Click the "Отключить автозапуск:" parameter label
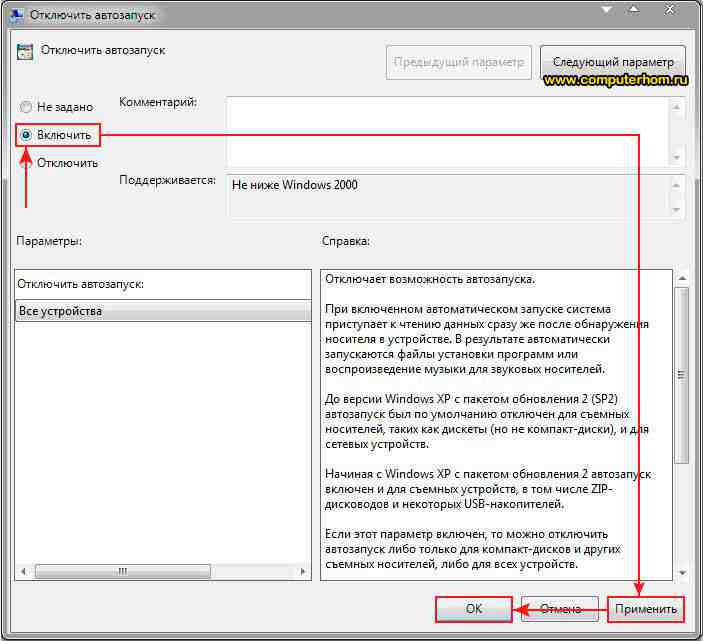Screen dimensions: 703x641 coord(81,284)
